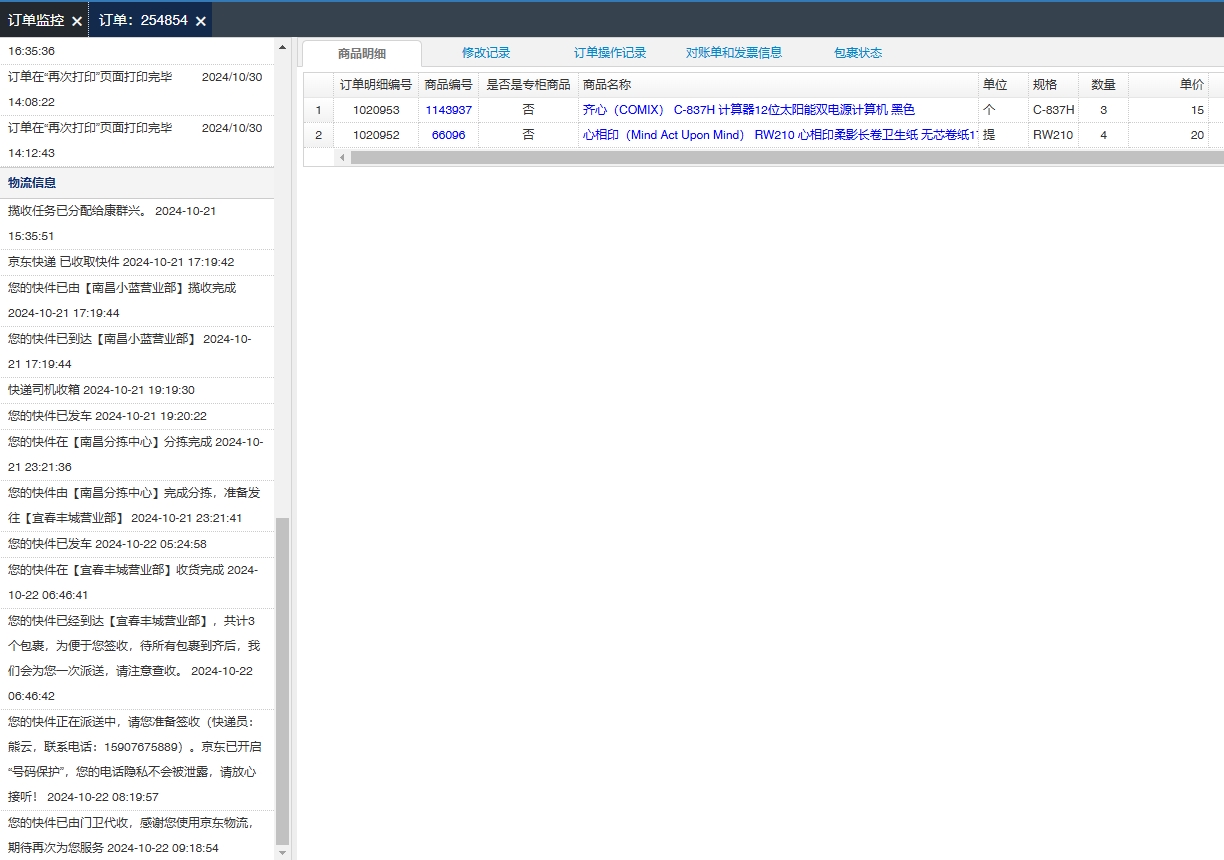Open the 心相印 RW210 tissue product link

pos(780,135)
